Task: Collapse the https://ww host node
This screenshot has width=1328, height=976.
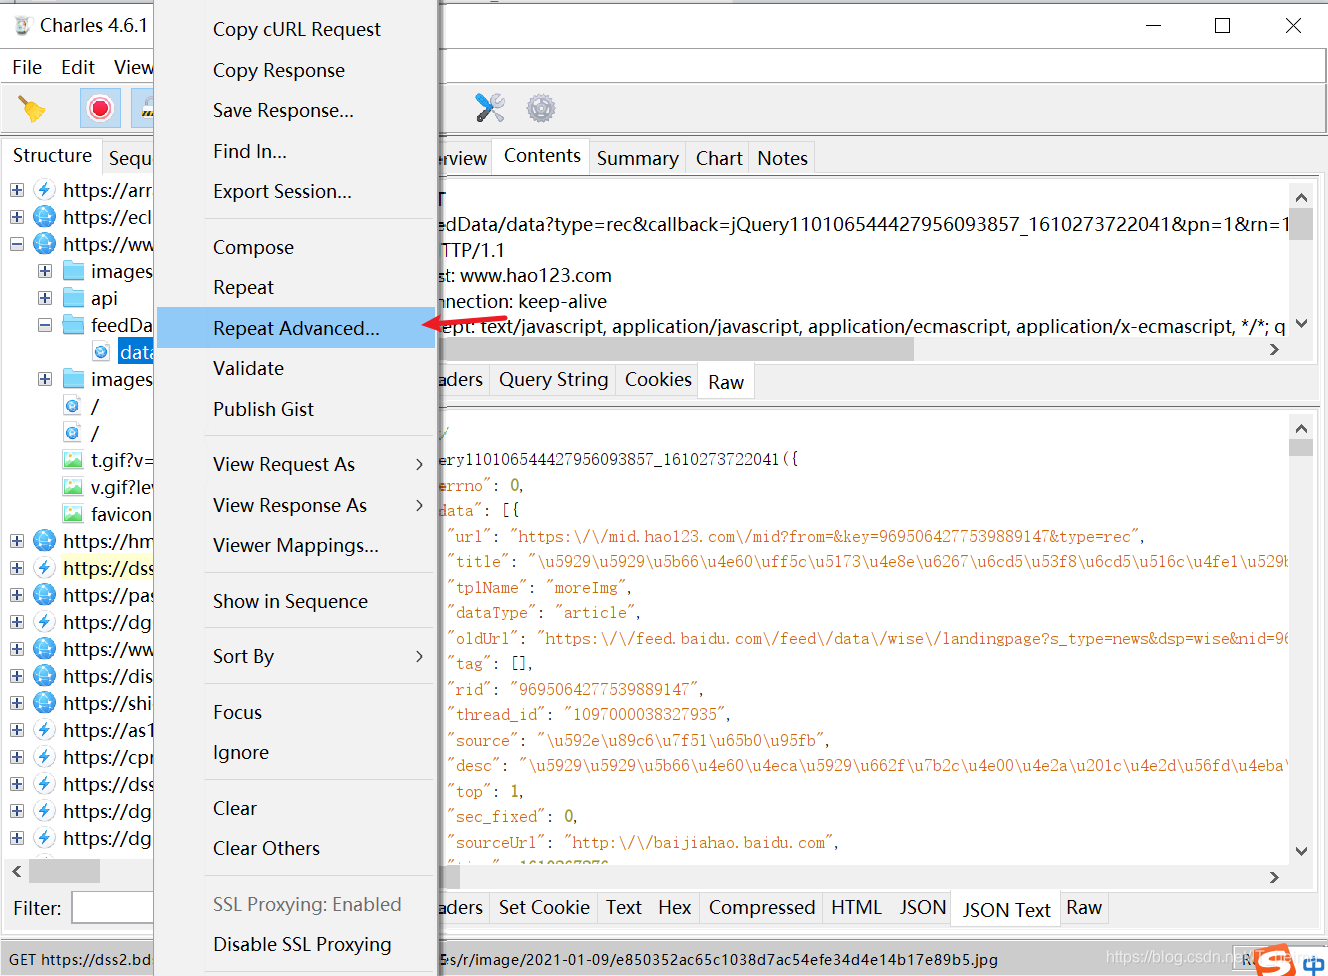Action: [x=17, y=244]
